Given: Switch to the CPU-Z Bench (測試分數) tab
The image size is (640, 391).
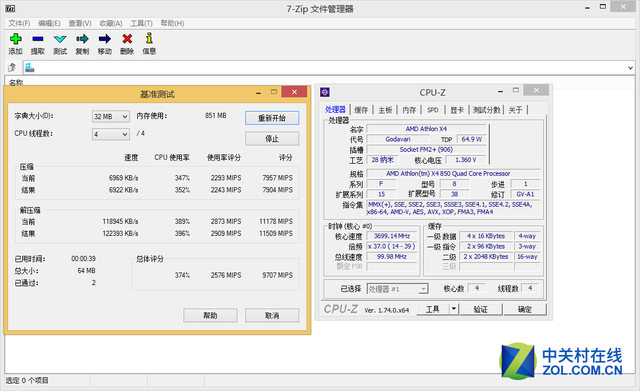Looking at the screenshot, I should pos(487,110).
